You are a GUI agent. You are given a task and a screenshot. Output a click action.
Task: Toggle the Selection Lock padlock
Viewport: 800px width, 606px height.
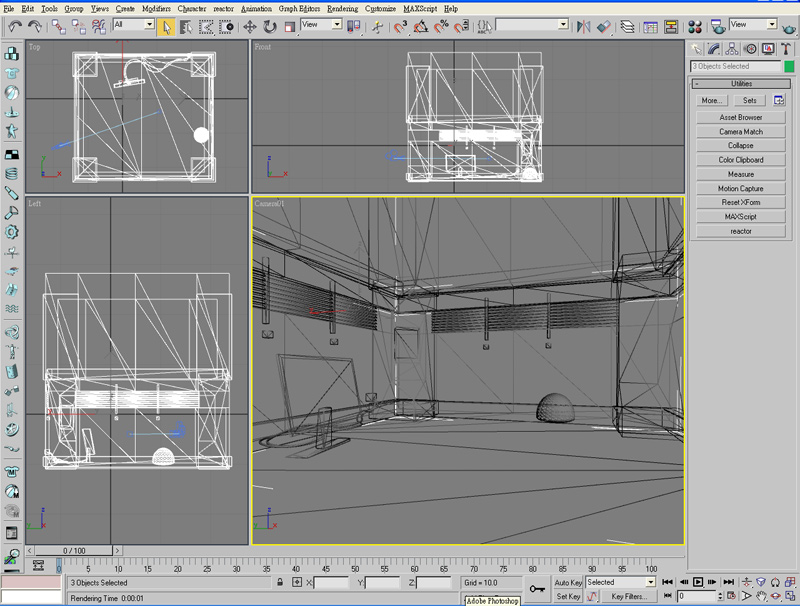pyautogui.click(x=280, y=582)
